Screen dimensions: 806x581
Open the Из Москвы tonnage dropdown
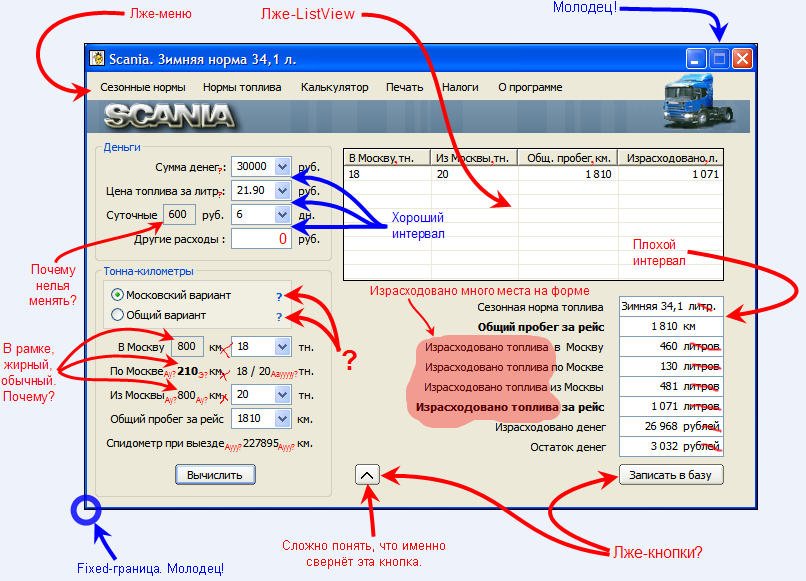(x=282, y=395)
